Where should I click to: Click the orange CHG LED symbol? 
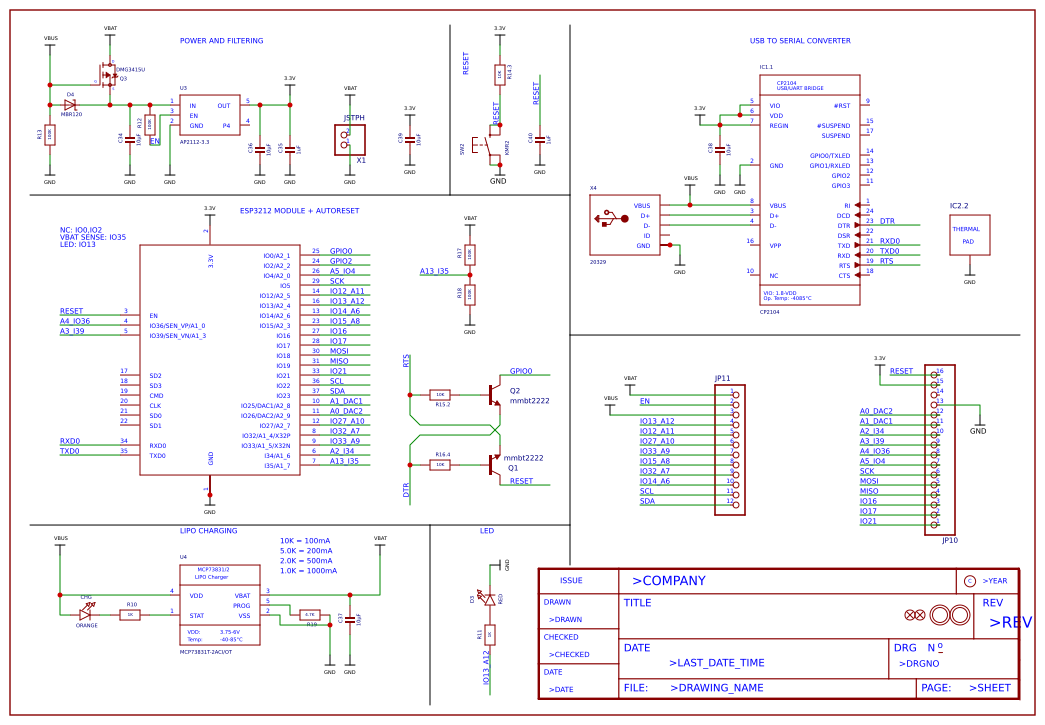point(86,611)
